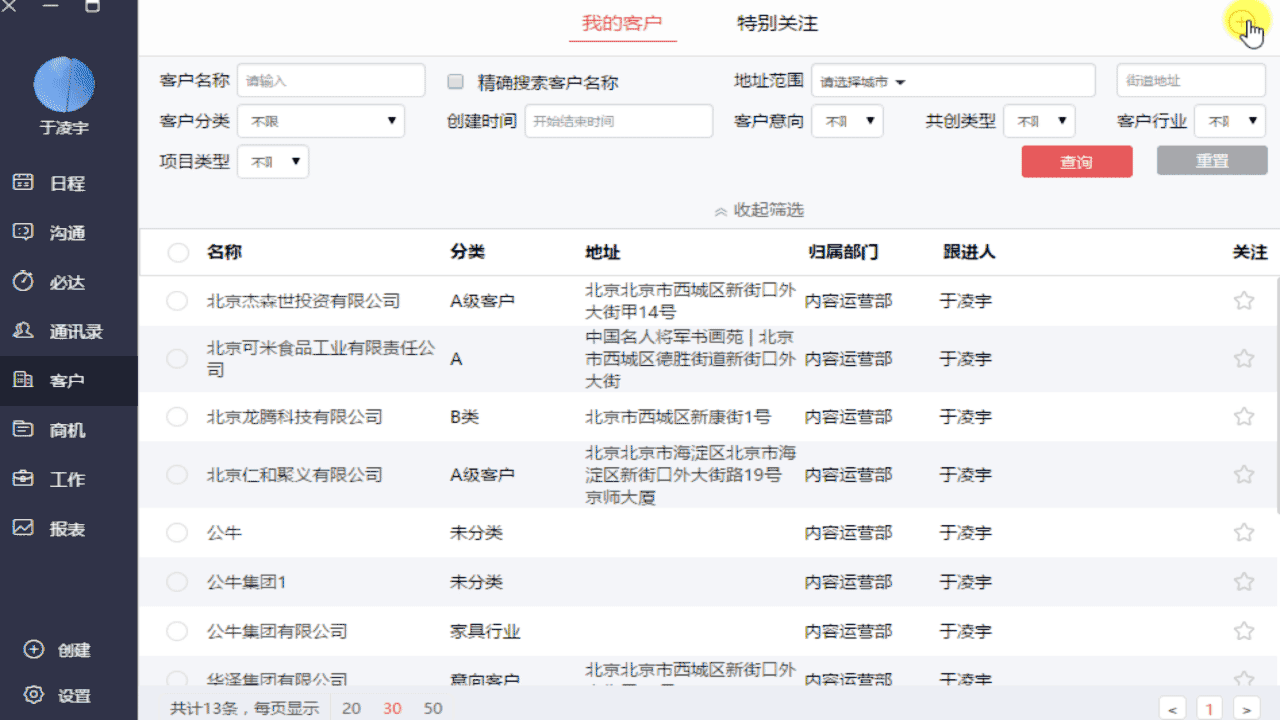Viewport: 1280px width, 720px height.
Task: Switch to the 我的客户 tab
Action: click(x=622, y=23)
